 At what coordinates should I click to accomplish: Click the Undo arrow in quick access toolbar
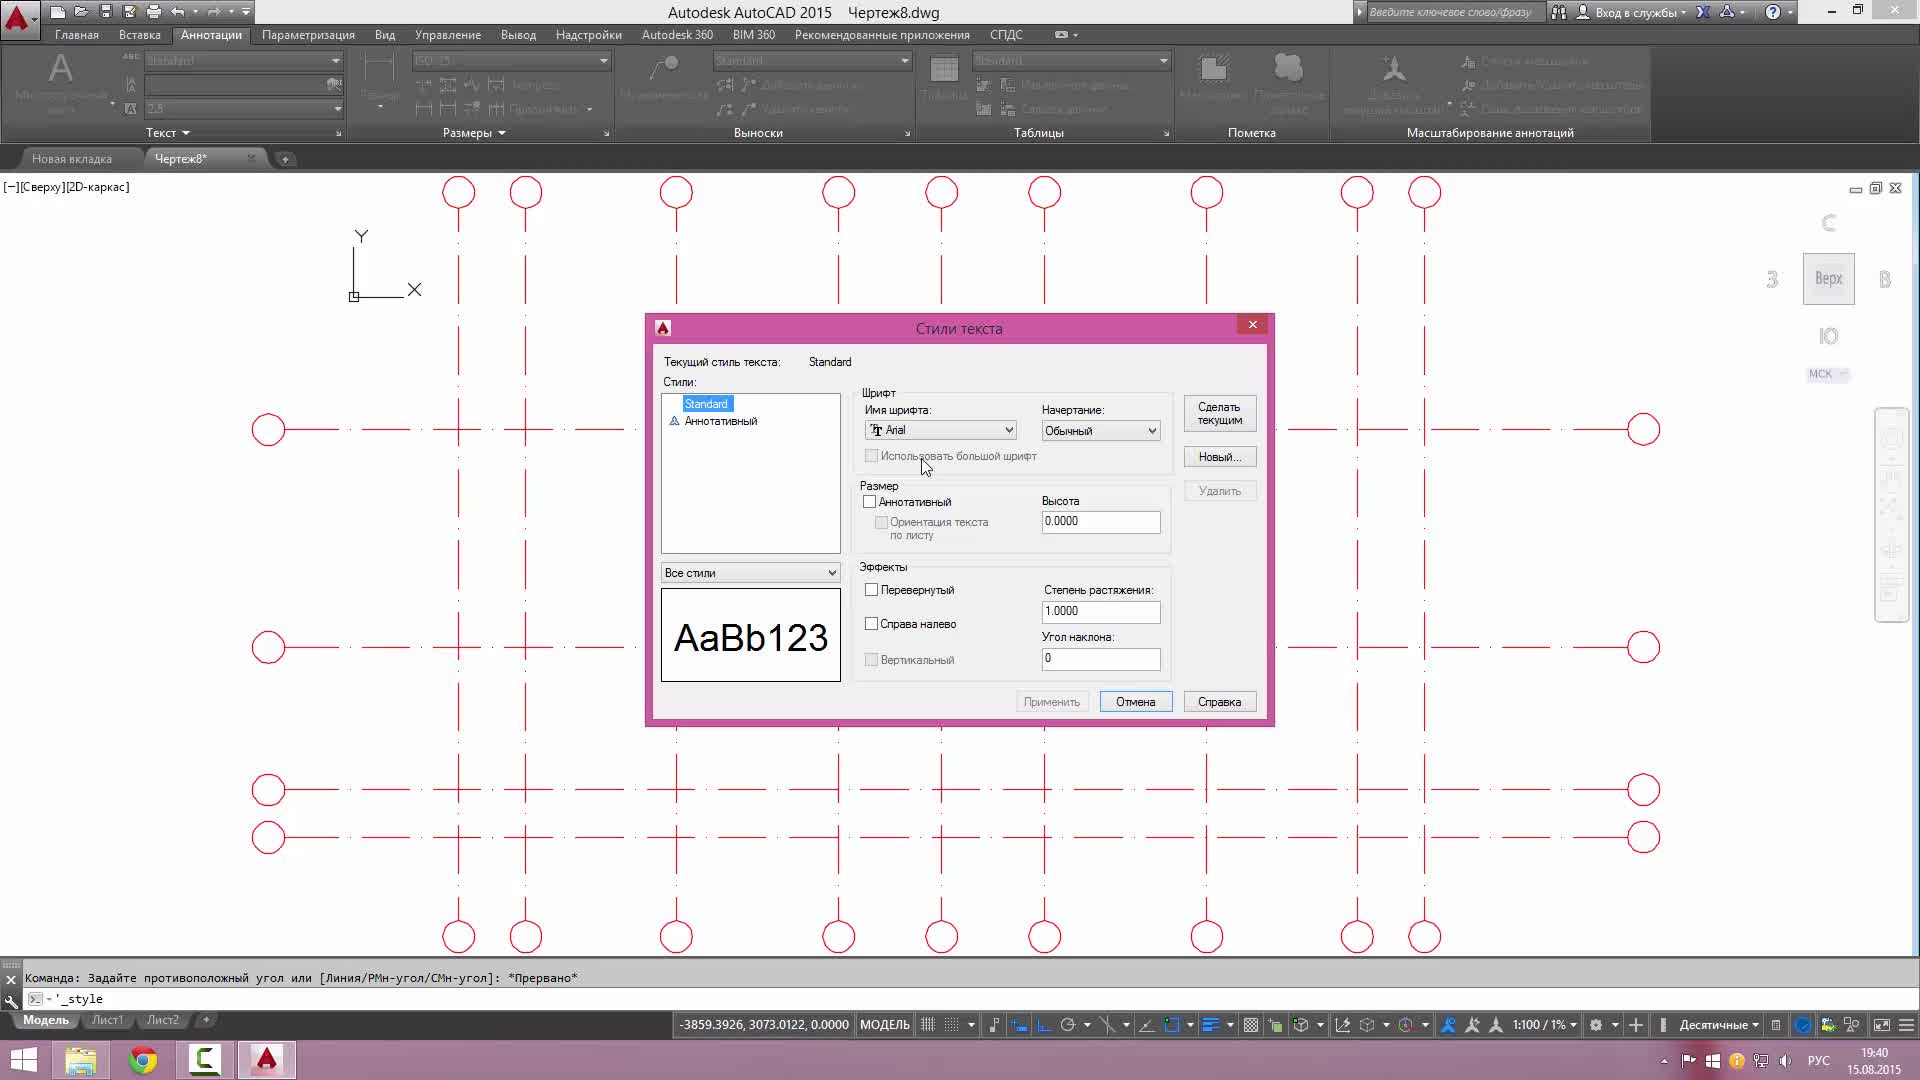tap(178, 12)
